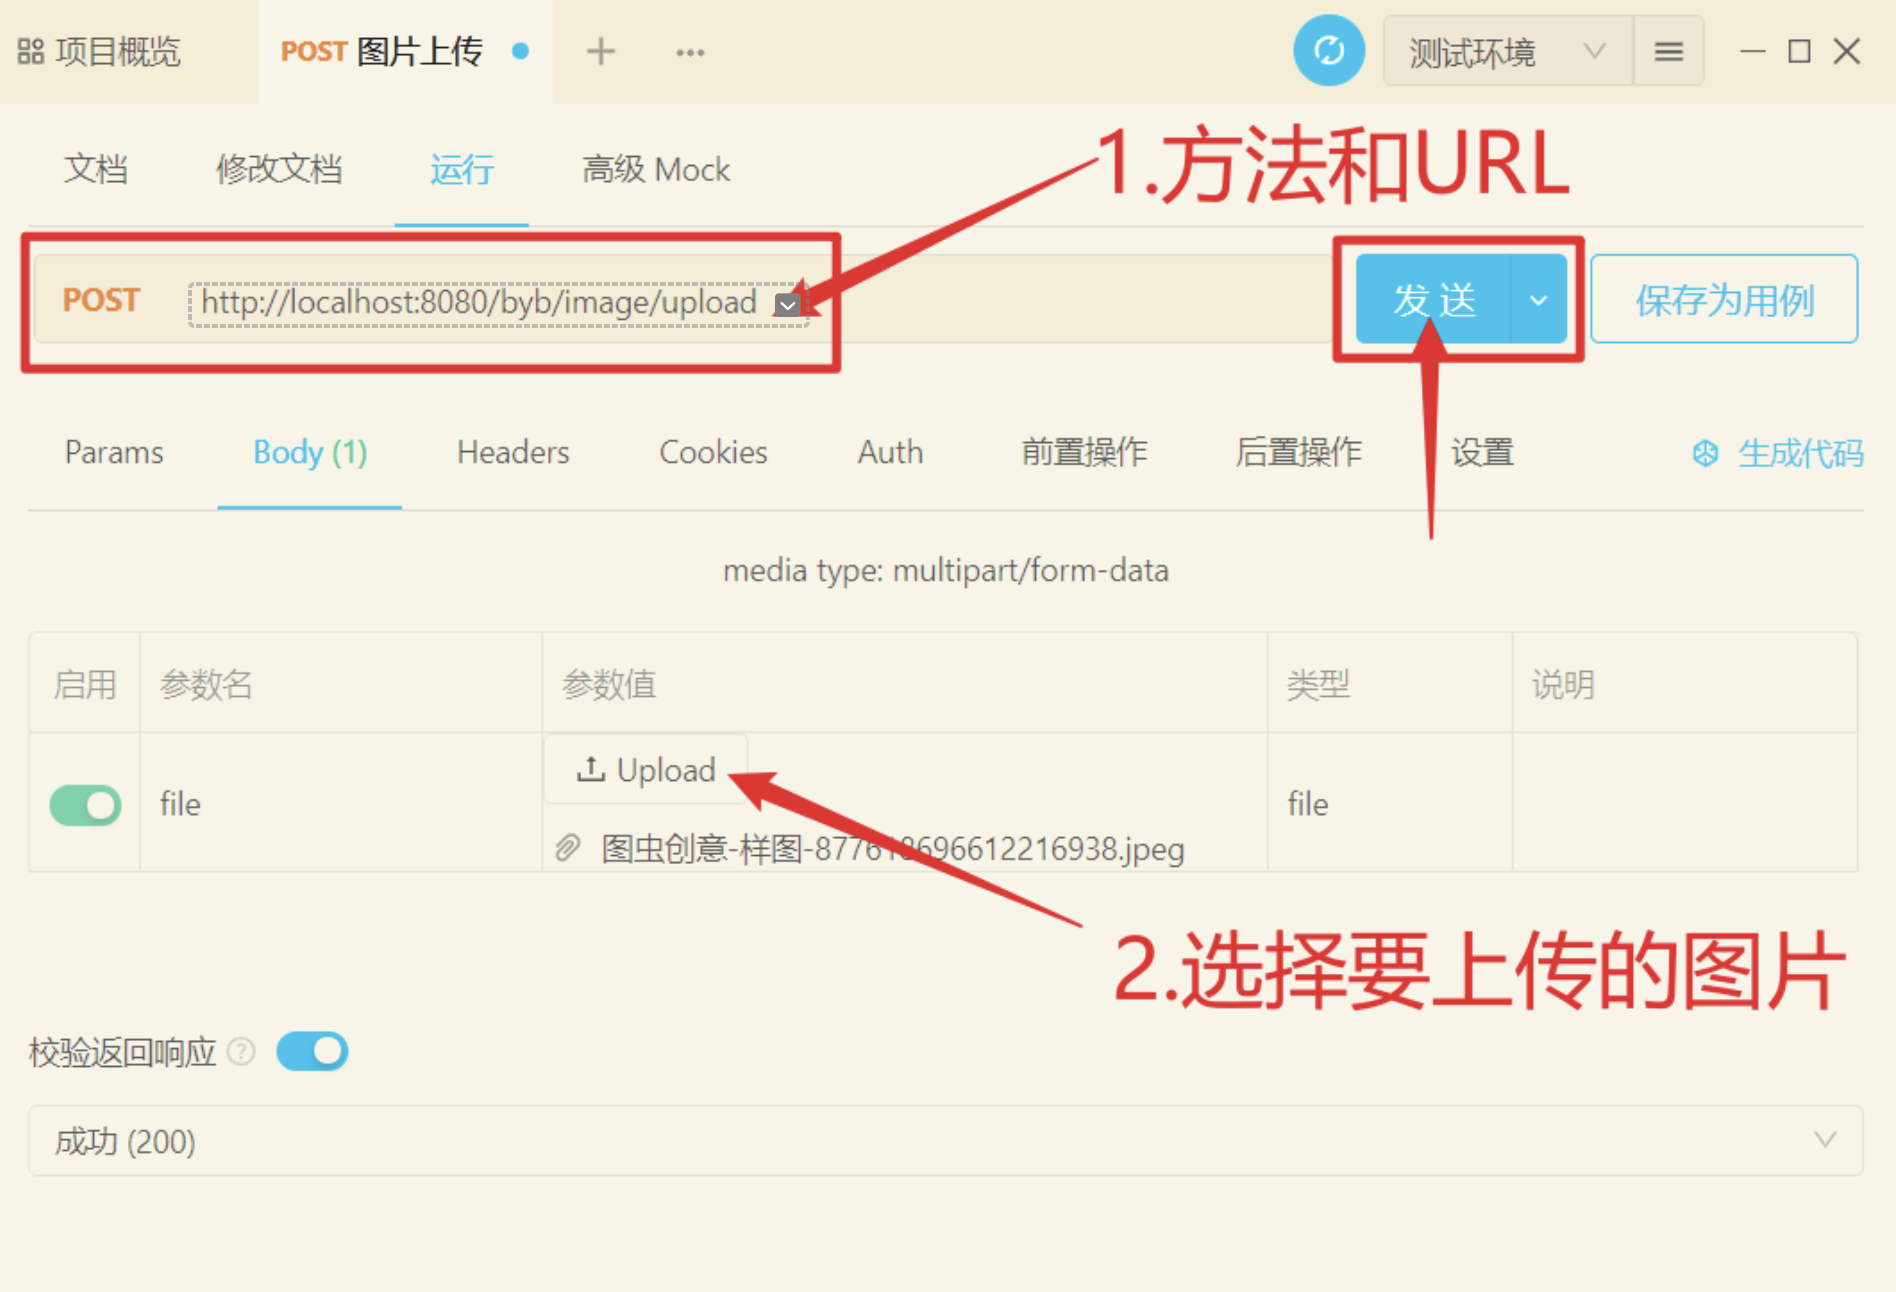
Task: Click the 启用 column header
Action: click(x=85, y=684)
